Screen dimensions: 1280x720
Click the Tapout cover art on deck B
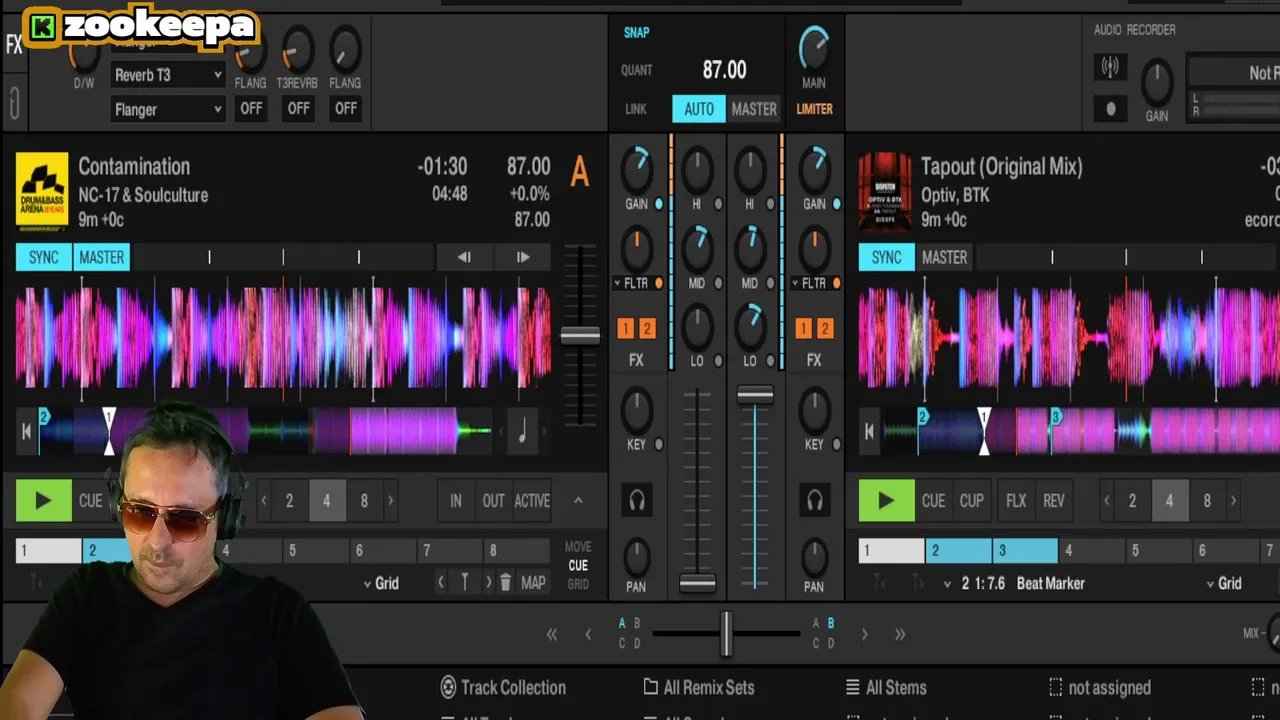(885, 192)
